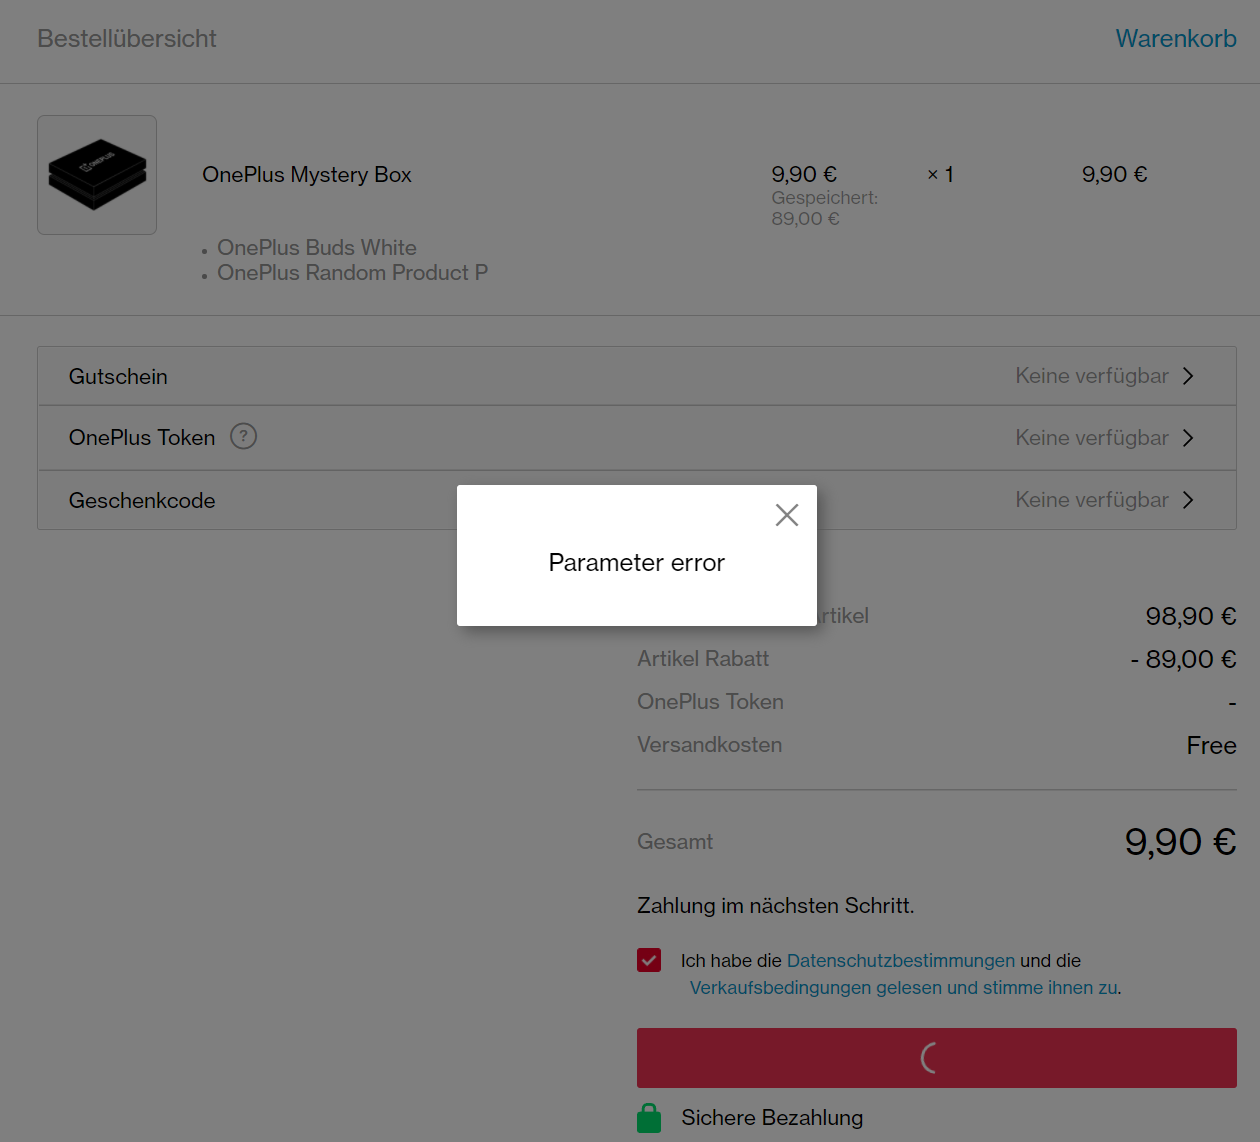Open the Warenkorb link
1260x1142 pixels.
tap(1176, 38)
